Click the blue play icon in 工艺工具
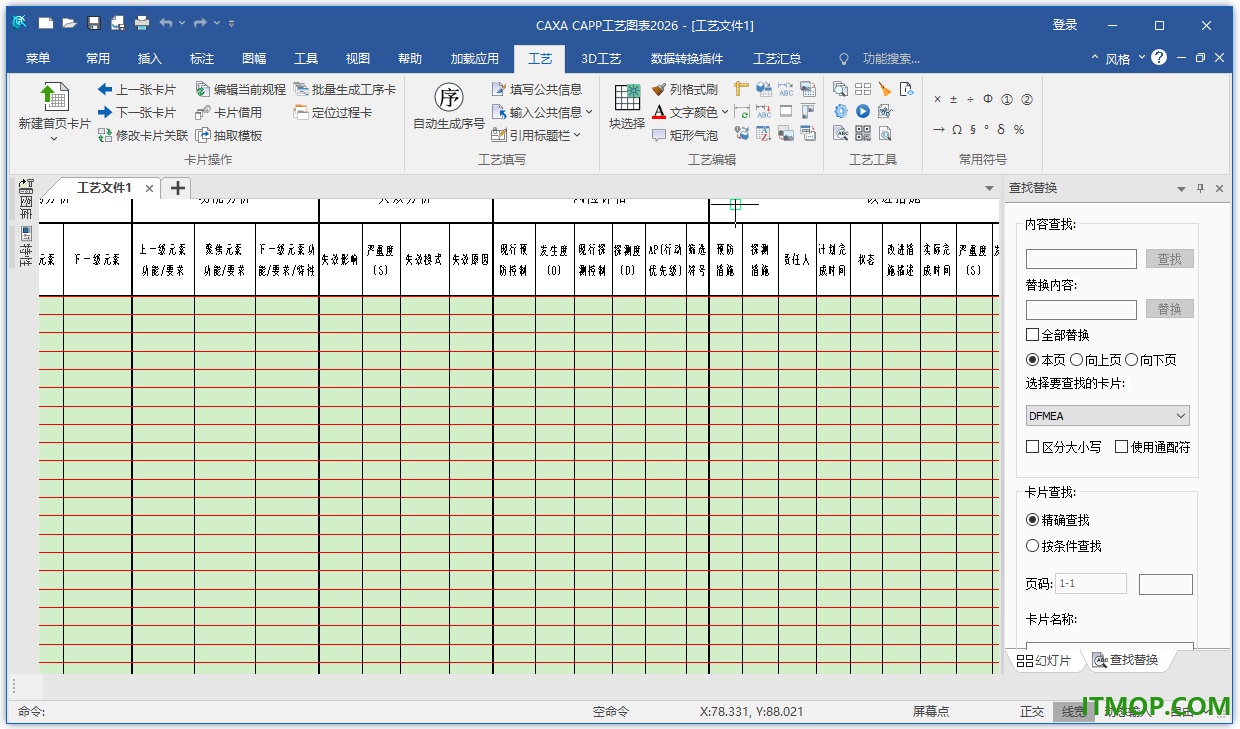This screenshot has height=729, width=1240. 863,111
